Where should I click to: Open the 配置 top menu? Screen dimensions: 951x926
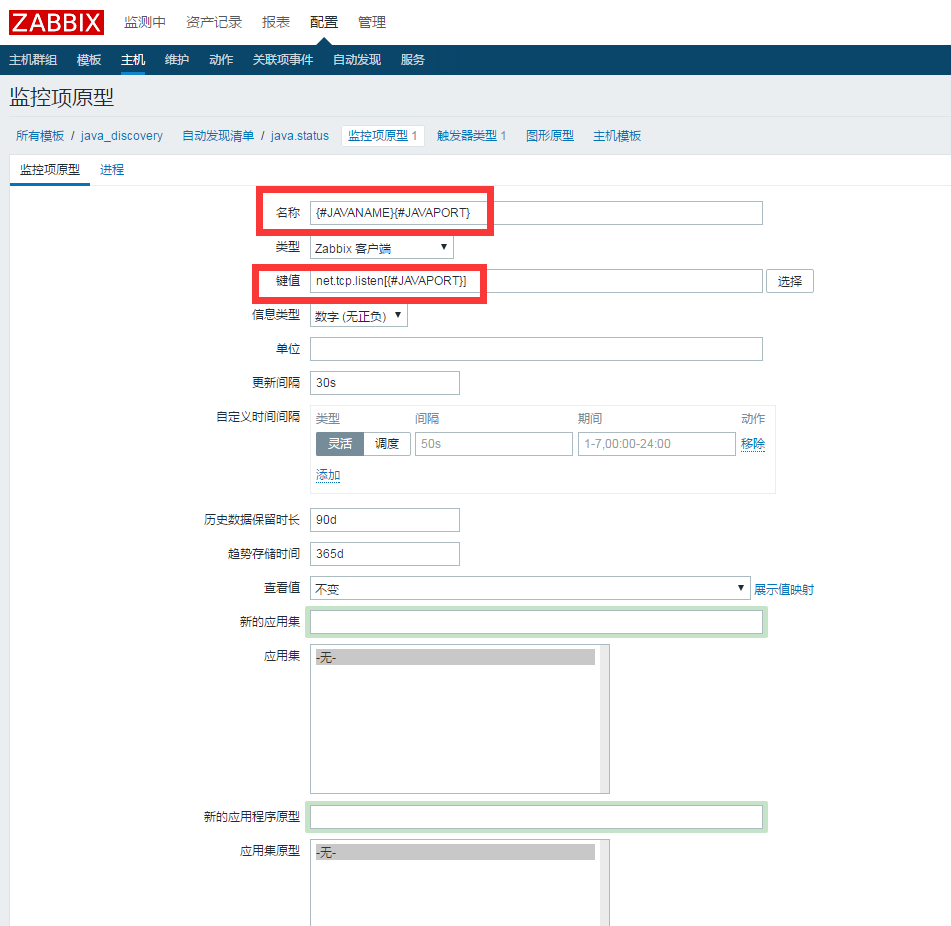[x=324, y=22]
